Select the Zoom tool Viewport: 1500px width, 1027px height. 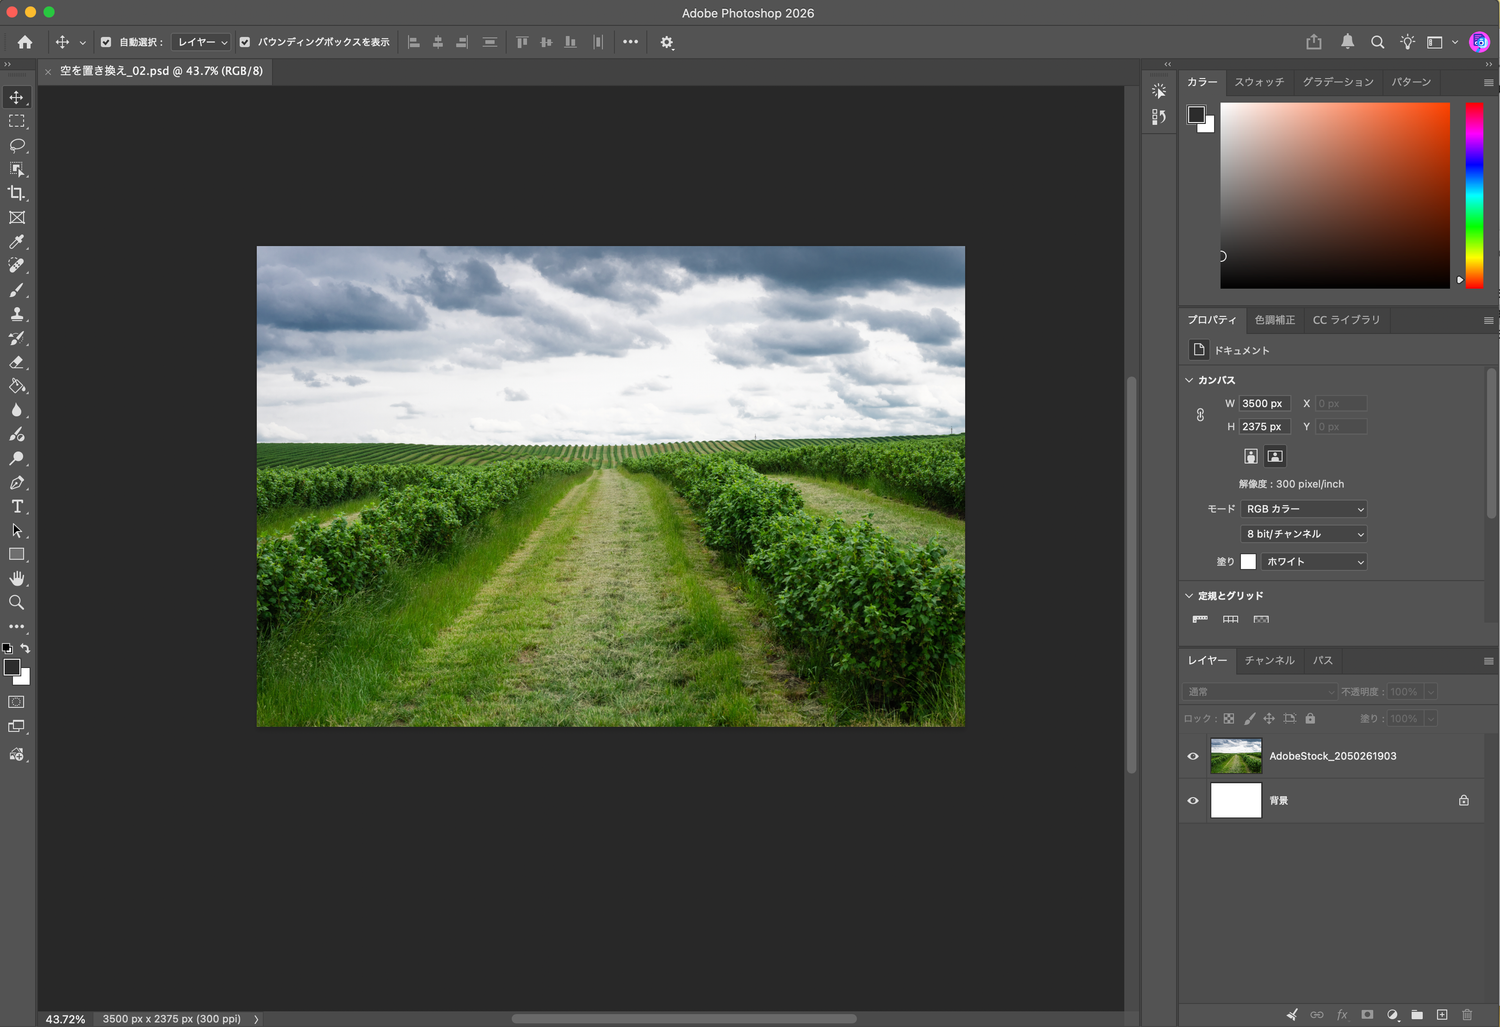coord(17,602)
